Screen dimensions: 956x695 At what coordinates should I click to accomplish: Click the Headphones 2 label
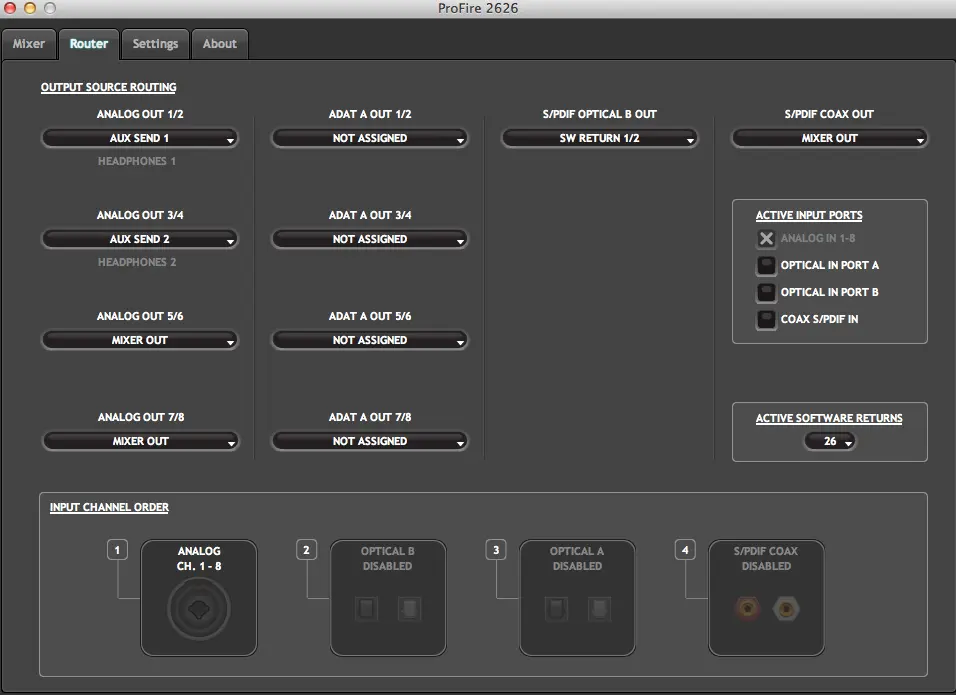click(137, 262)
